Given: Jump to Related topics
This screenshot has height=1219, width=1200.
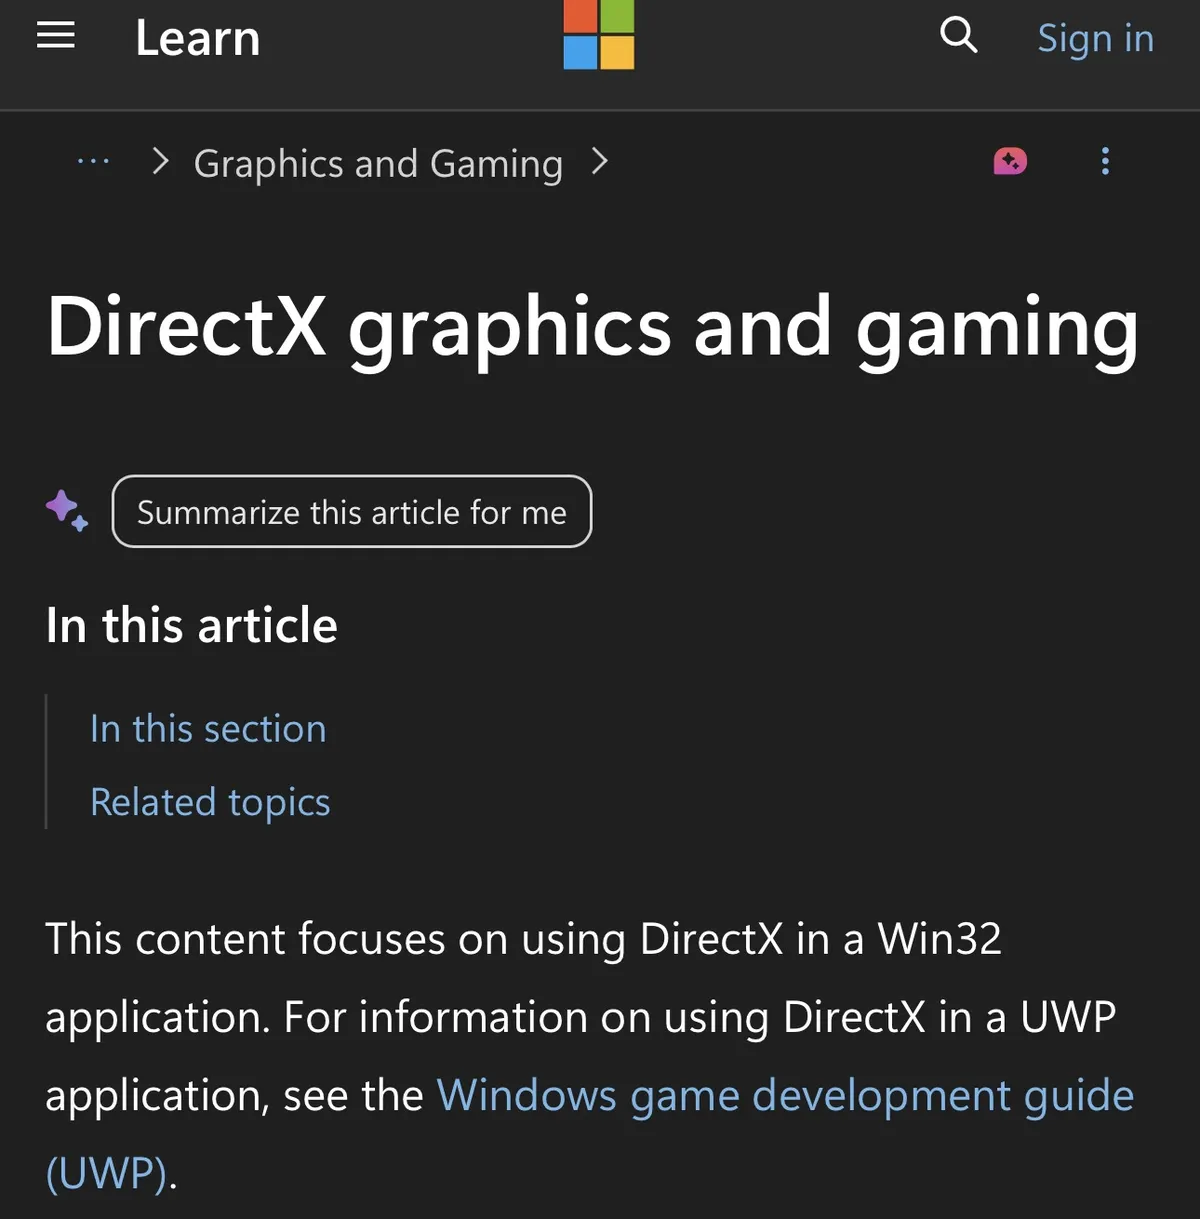Looking at the screenshot, I should [210, 802].
